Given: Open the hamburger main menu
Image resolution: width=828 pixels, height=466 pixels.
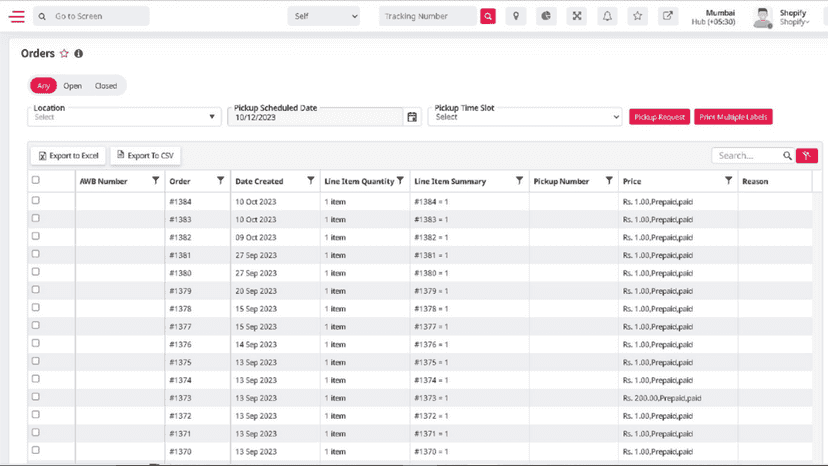Looking at the screenshot, I should 16,16.
